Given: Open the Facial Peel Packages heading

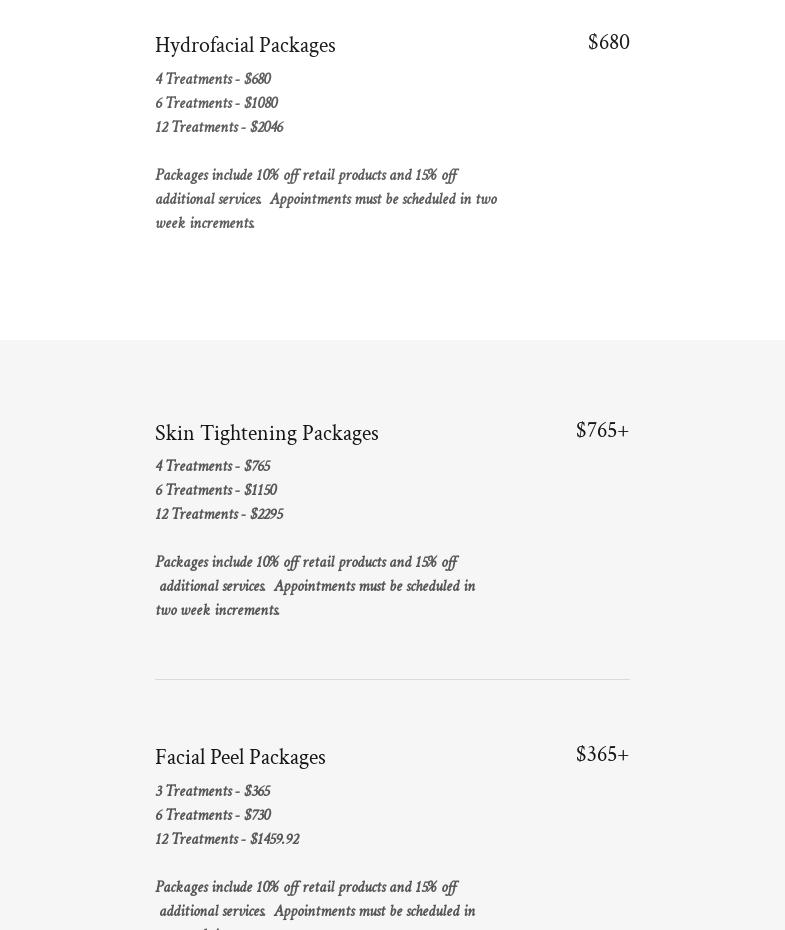Looking at the screenshot, I should [240, 758].
